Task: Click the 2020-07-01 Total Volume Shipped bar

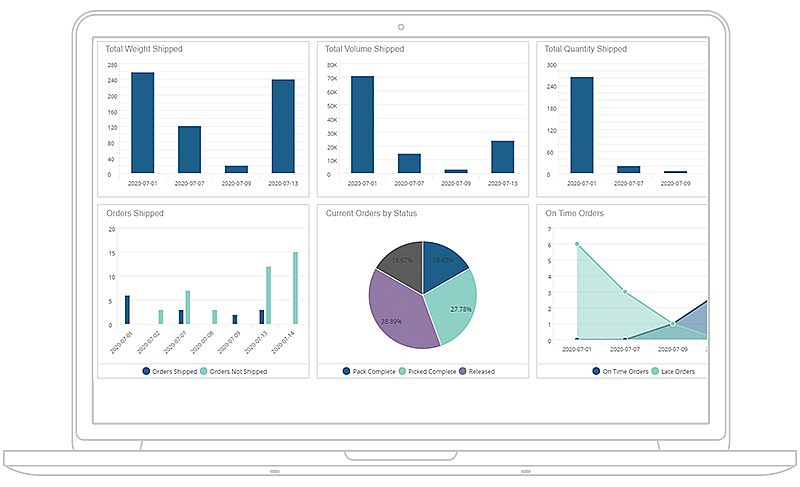Action: [x=362, y=125]
